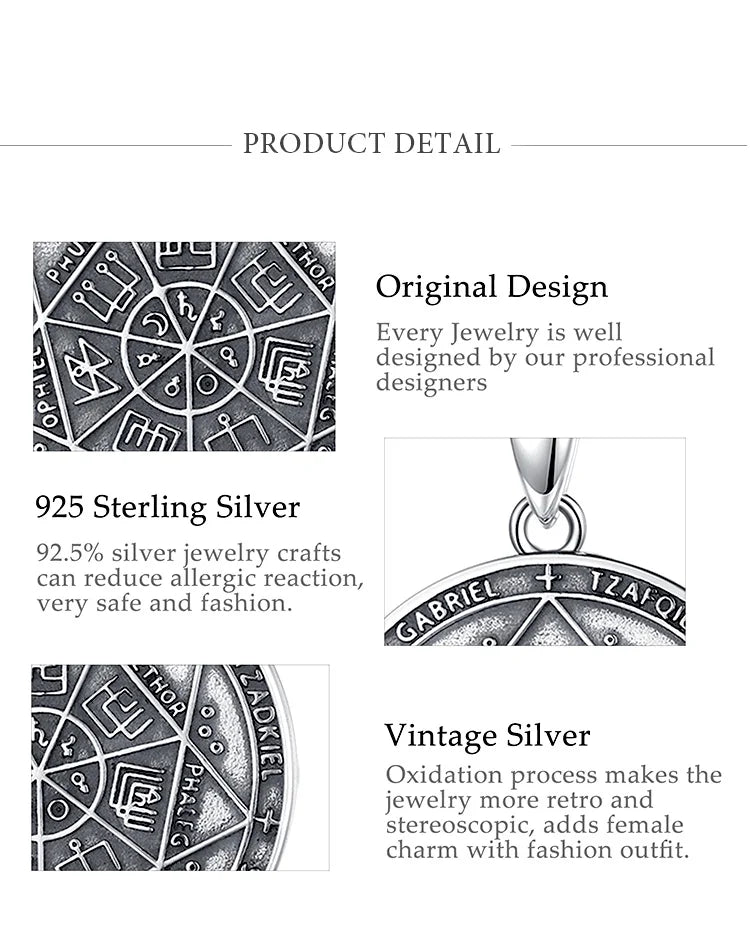This screenshot has width=750, height=926.
Task: Select the "925 Sterling Silver" heading
Action: [x=167, y=507]
